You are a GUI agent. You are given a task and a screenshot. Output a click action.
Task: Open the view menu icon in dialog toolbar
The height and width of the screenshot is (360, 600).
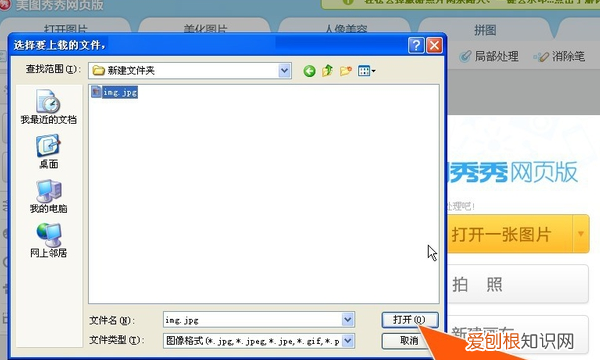click(367, 71)
